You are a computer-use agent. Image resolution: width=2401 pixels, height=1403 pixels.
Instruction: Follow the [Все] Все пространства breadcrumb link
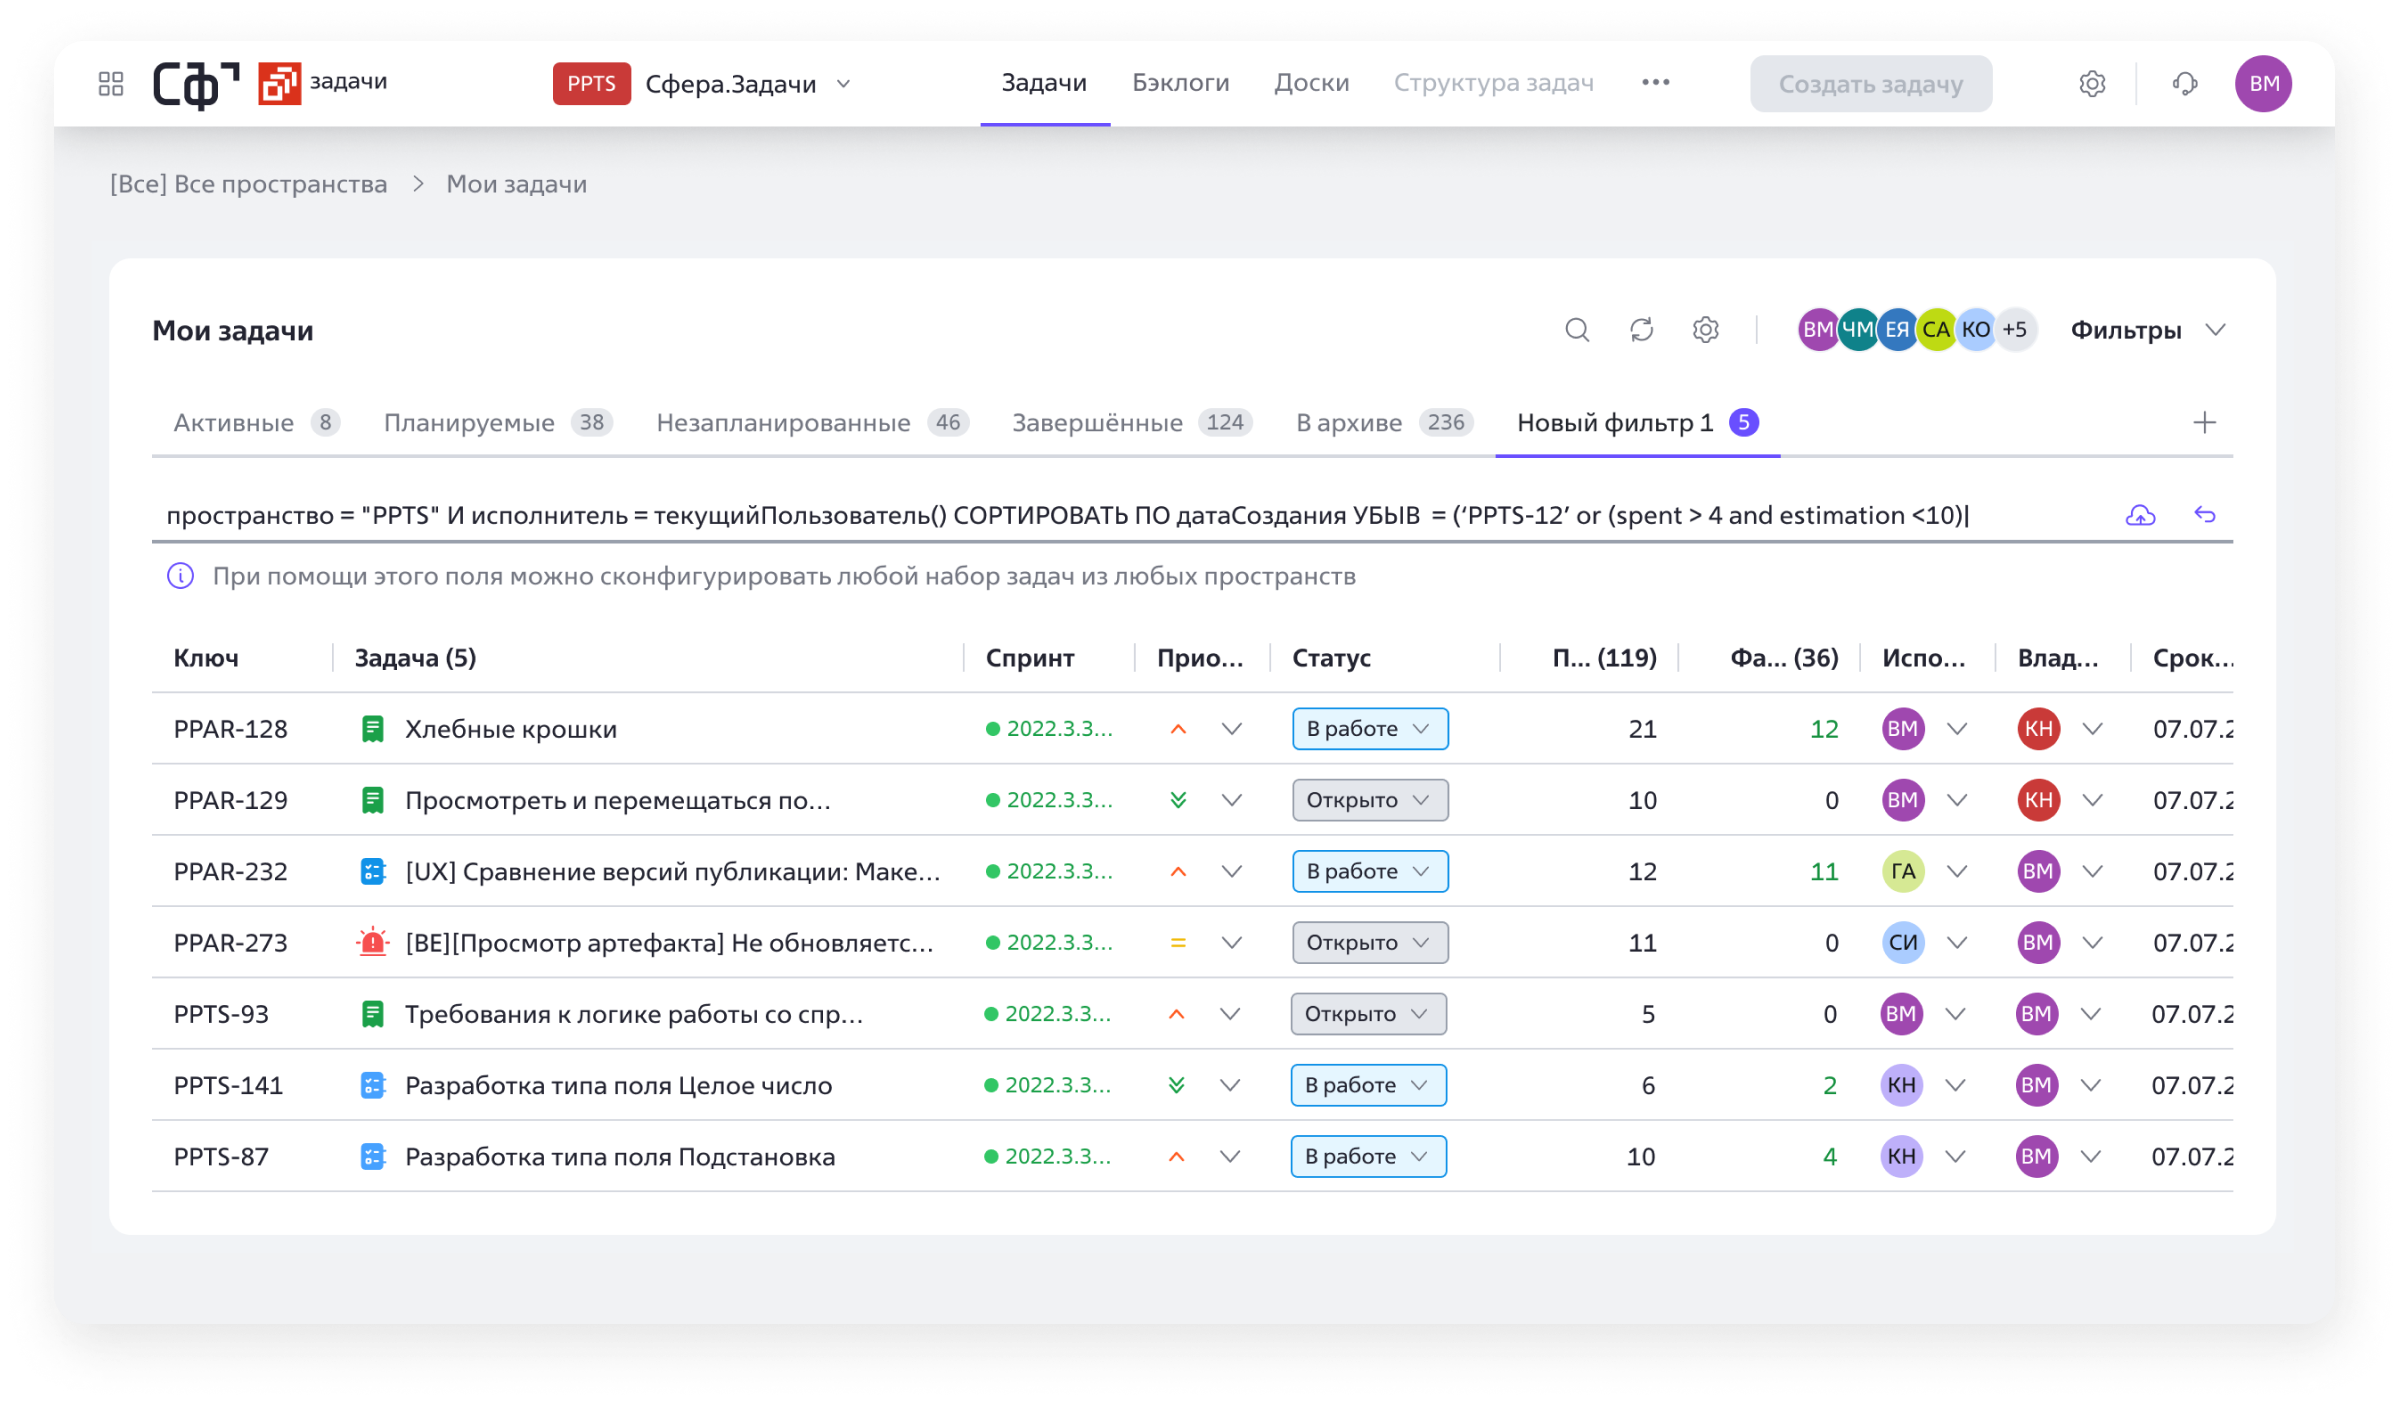click(x=248, y=184)
